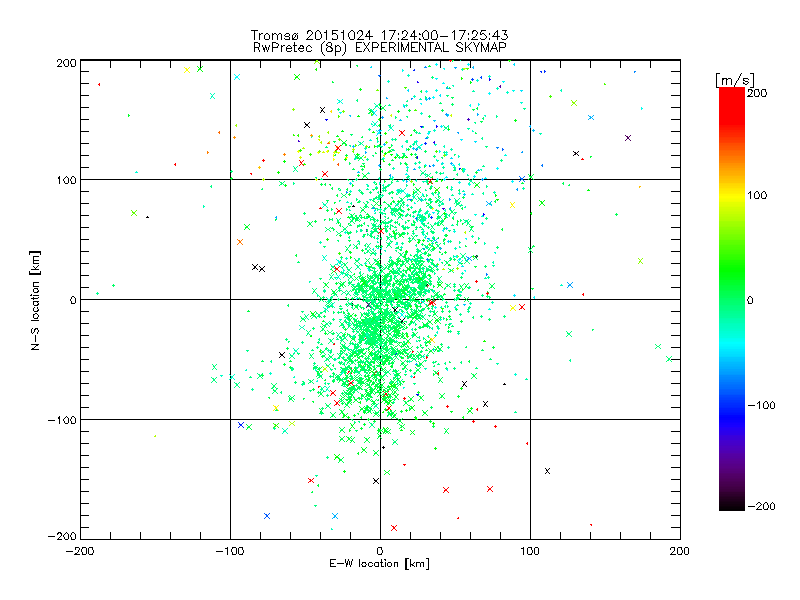Click the colorbar tick label '-100'
800x600 pixels.
(x=761, y=405)
